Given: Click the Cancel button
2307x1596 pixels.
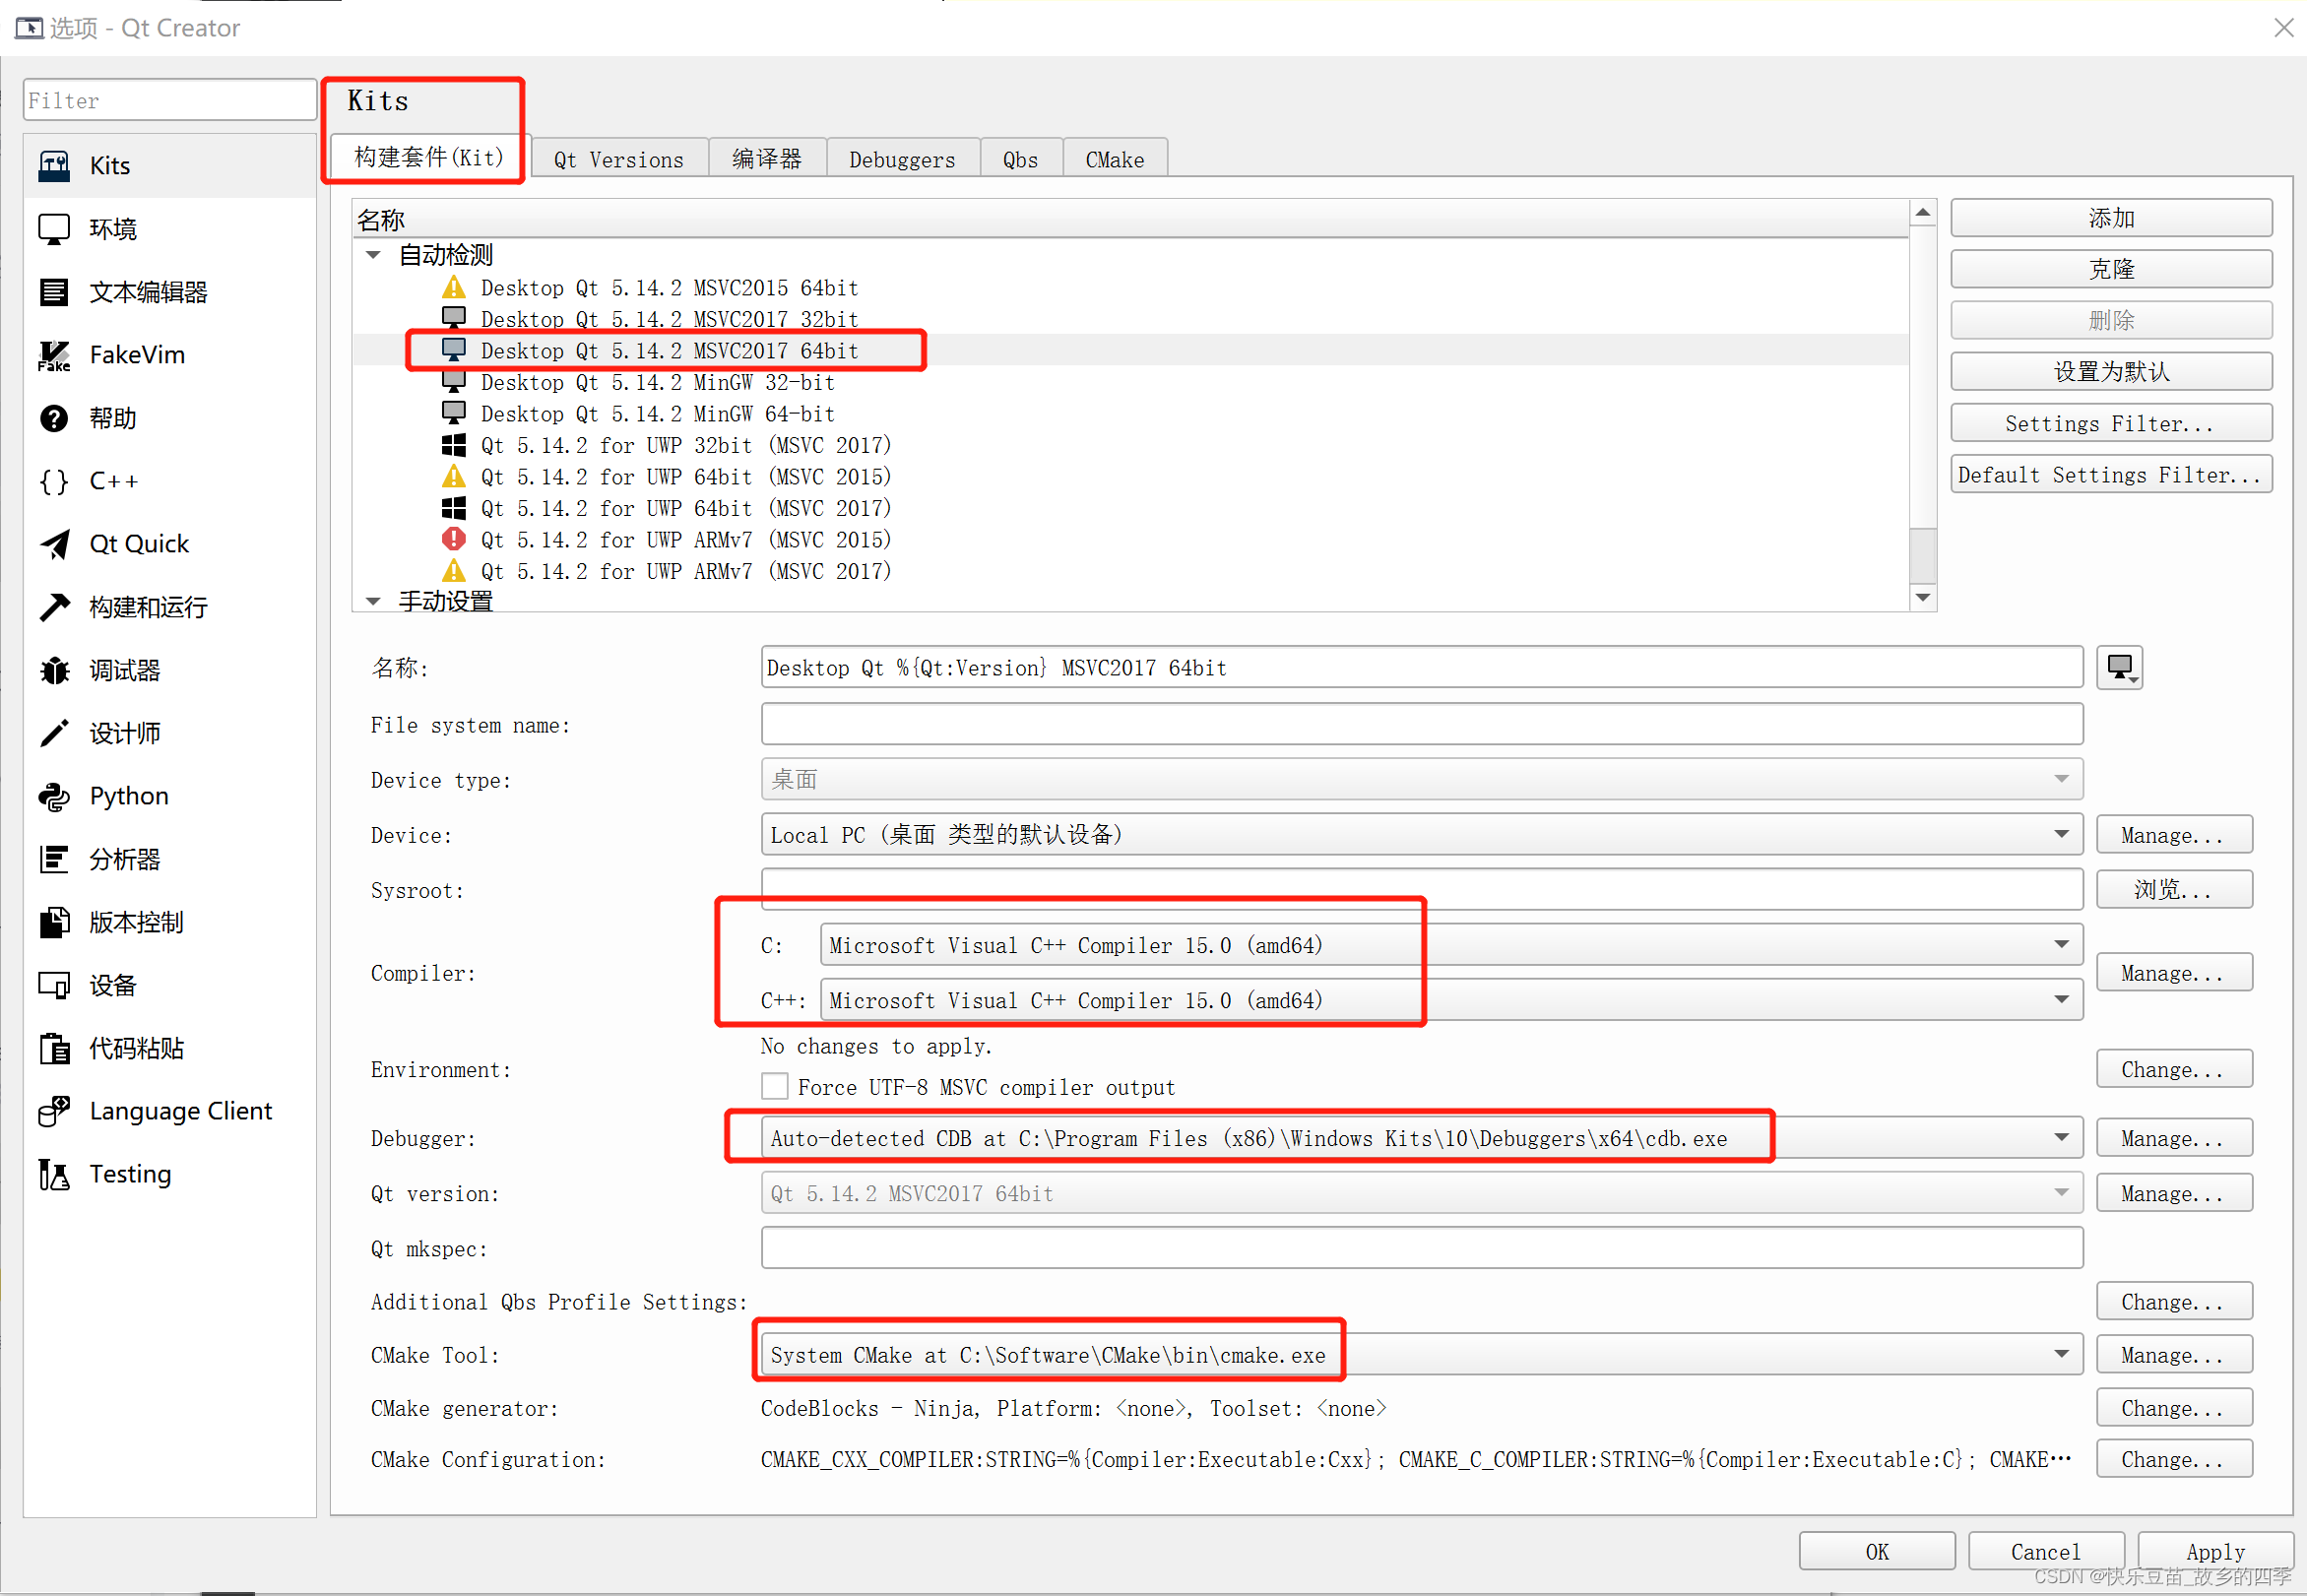Looking at the screenshot, I should (x=2045, y=1551).
